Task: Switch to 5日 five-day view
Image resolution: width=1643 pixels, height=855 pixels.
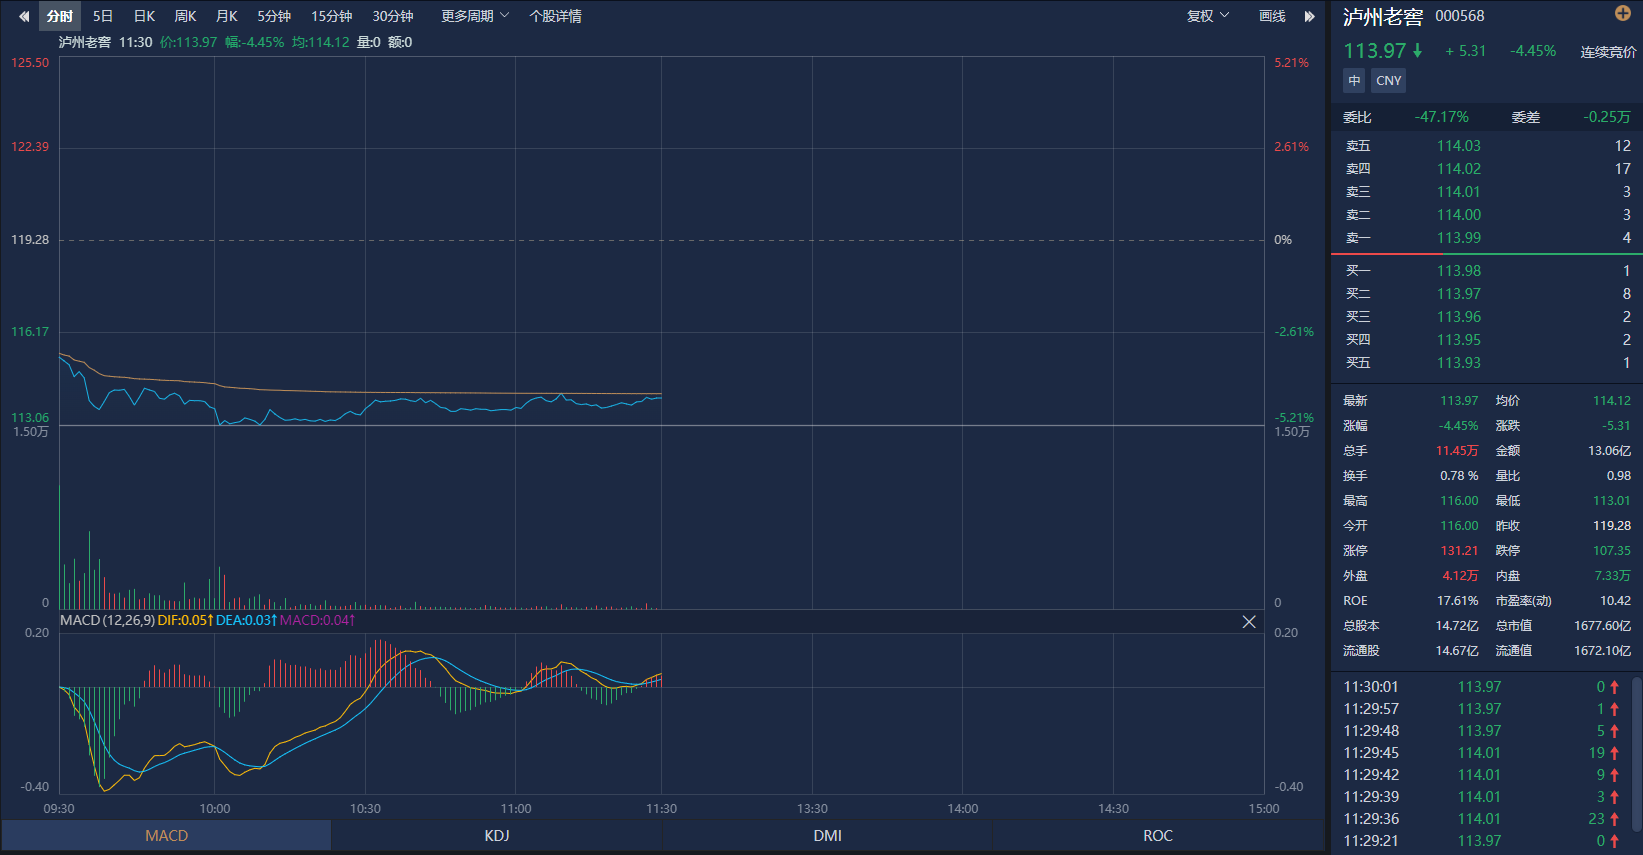Action: [x=103, y=16]
